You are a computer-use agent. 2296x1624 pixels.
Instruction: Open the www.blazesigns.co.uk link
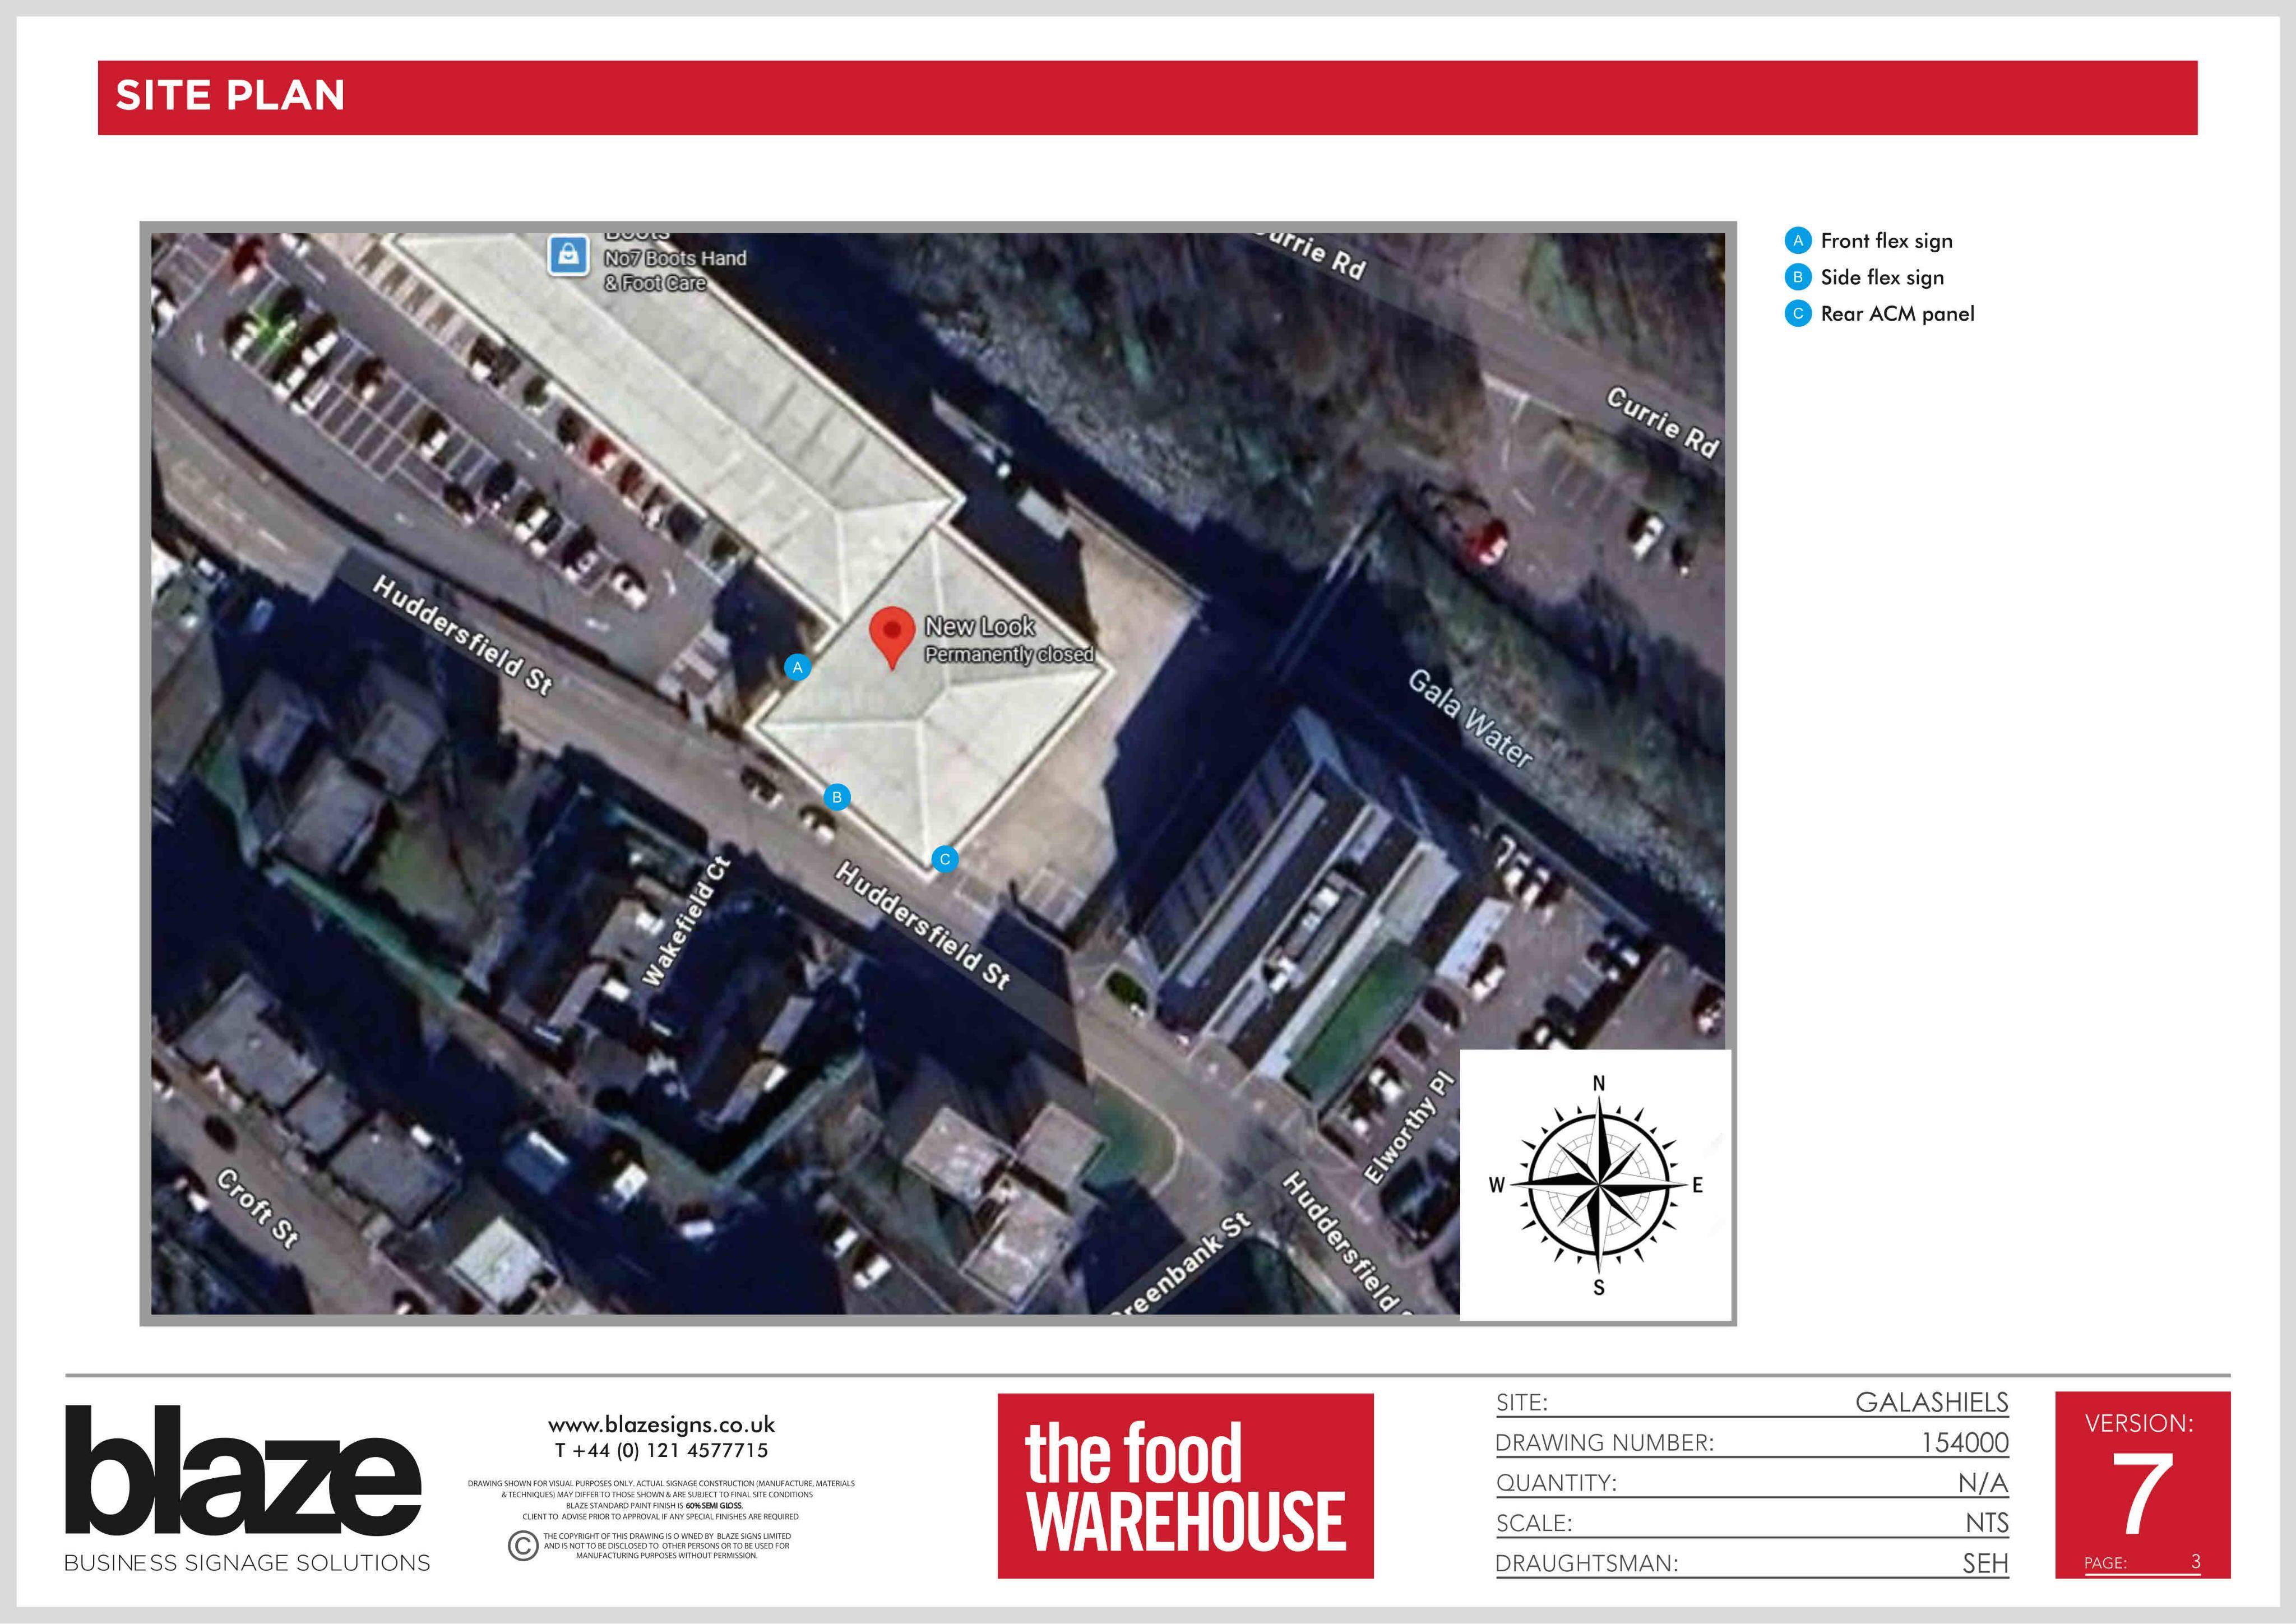(662, 1425)
